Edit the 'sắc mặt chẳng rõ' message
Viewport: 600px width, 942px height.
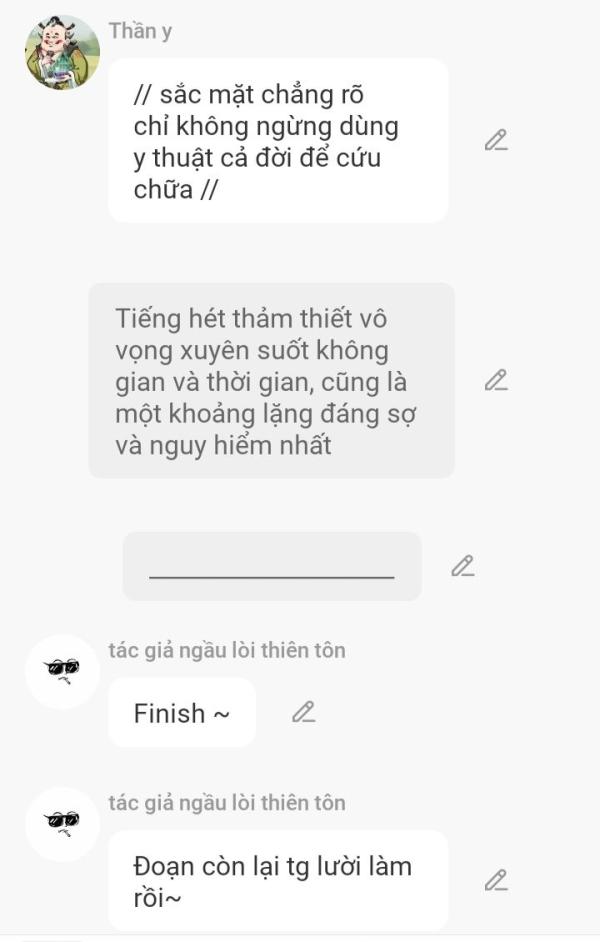tap(496, 140)
